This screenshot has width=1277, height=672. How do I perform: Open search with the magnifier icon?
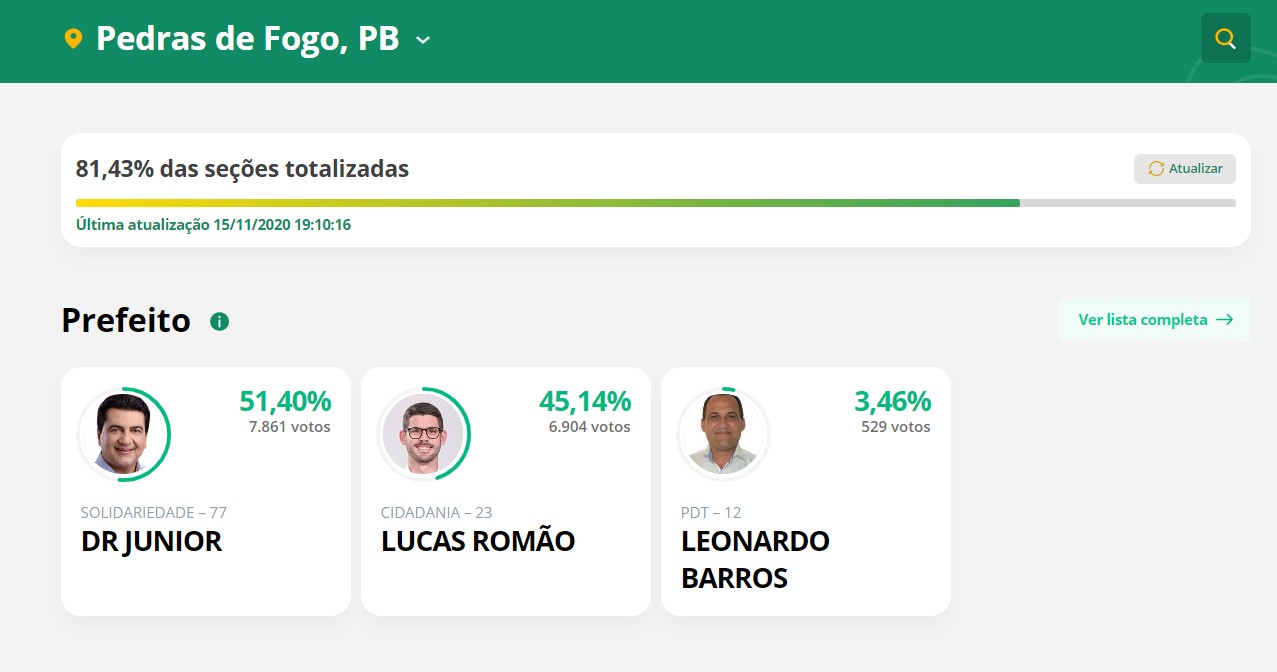pyautogui.click(x=1225, y=38)
